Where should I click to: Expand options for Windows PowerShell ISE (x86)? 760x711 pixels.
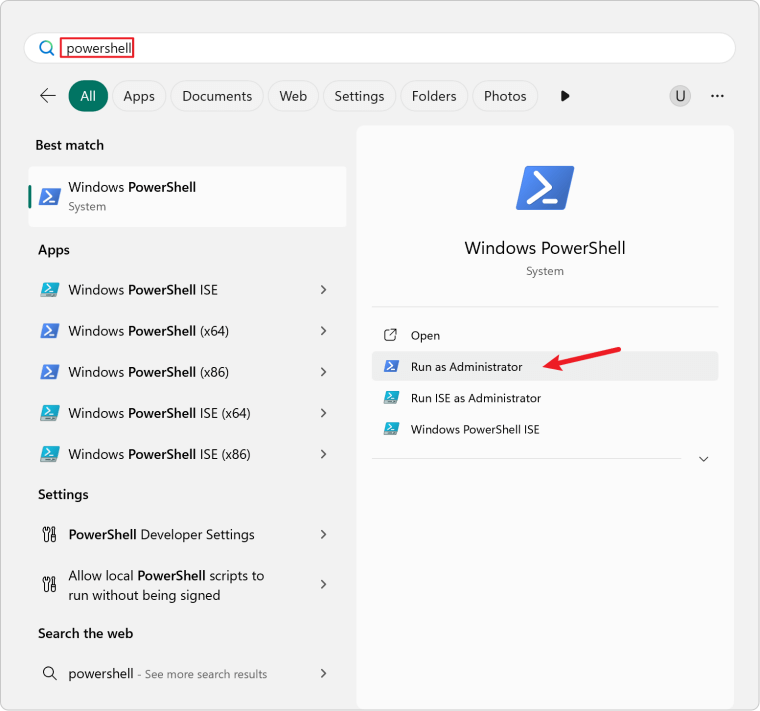[323, 454]
